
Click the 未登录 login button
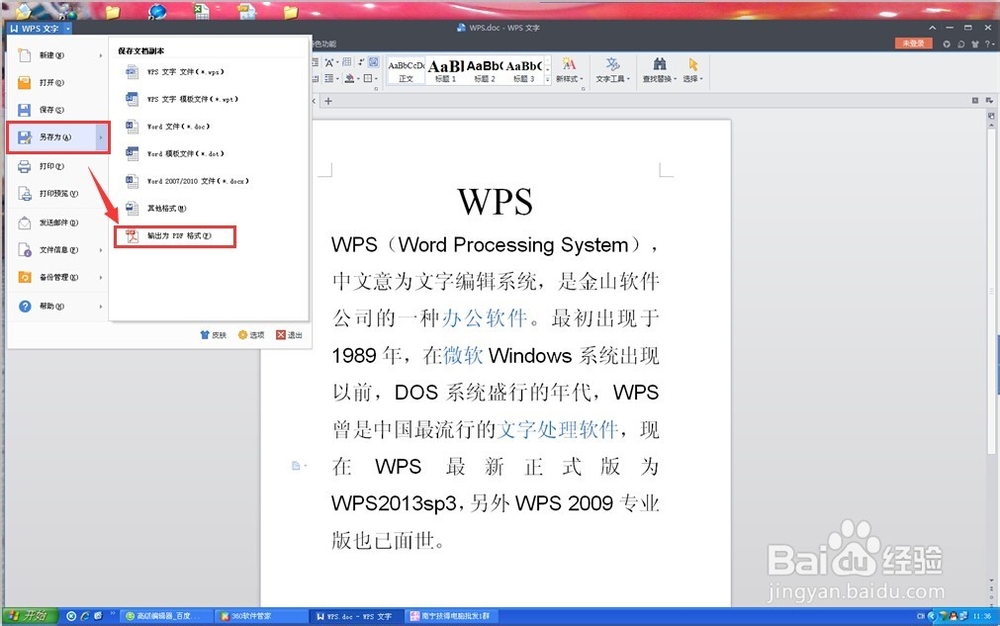pos(913,43)
